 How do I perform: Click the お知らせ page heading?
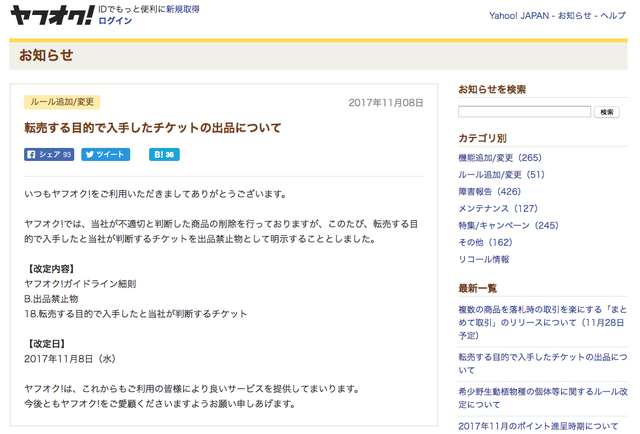point(46,55)
